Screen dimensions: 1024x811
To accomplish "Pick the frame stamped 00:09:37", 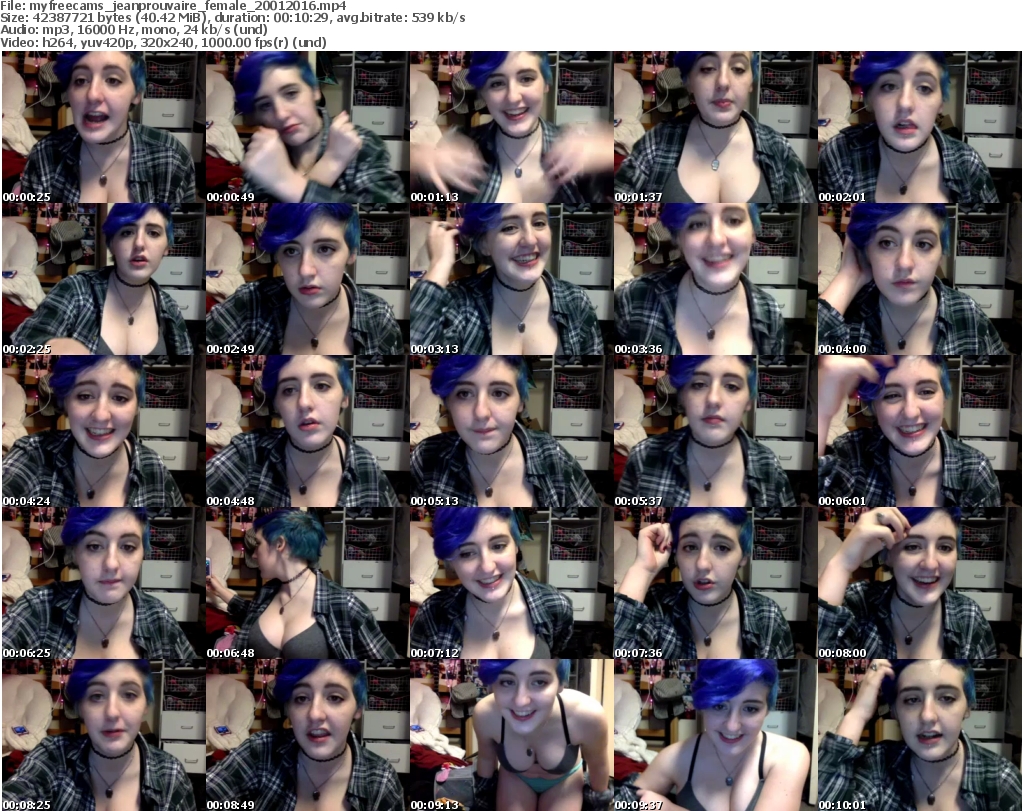I will tap(715, 735).
